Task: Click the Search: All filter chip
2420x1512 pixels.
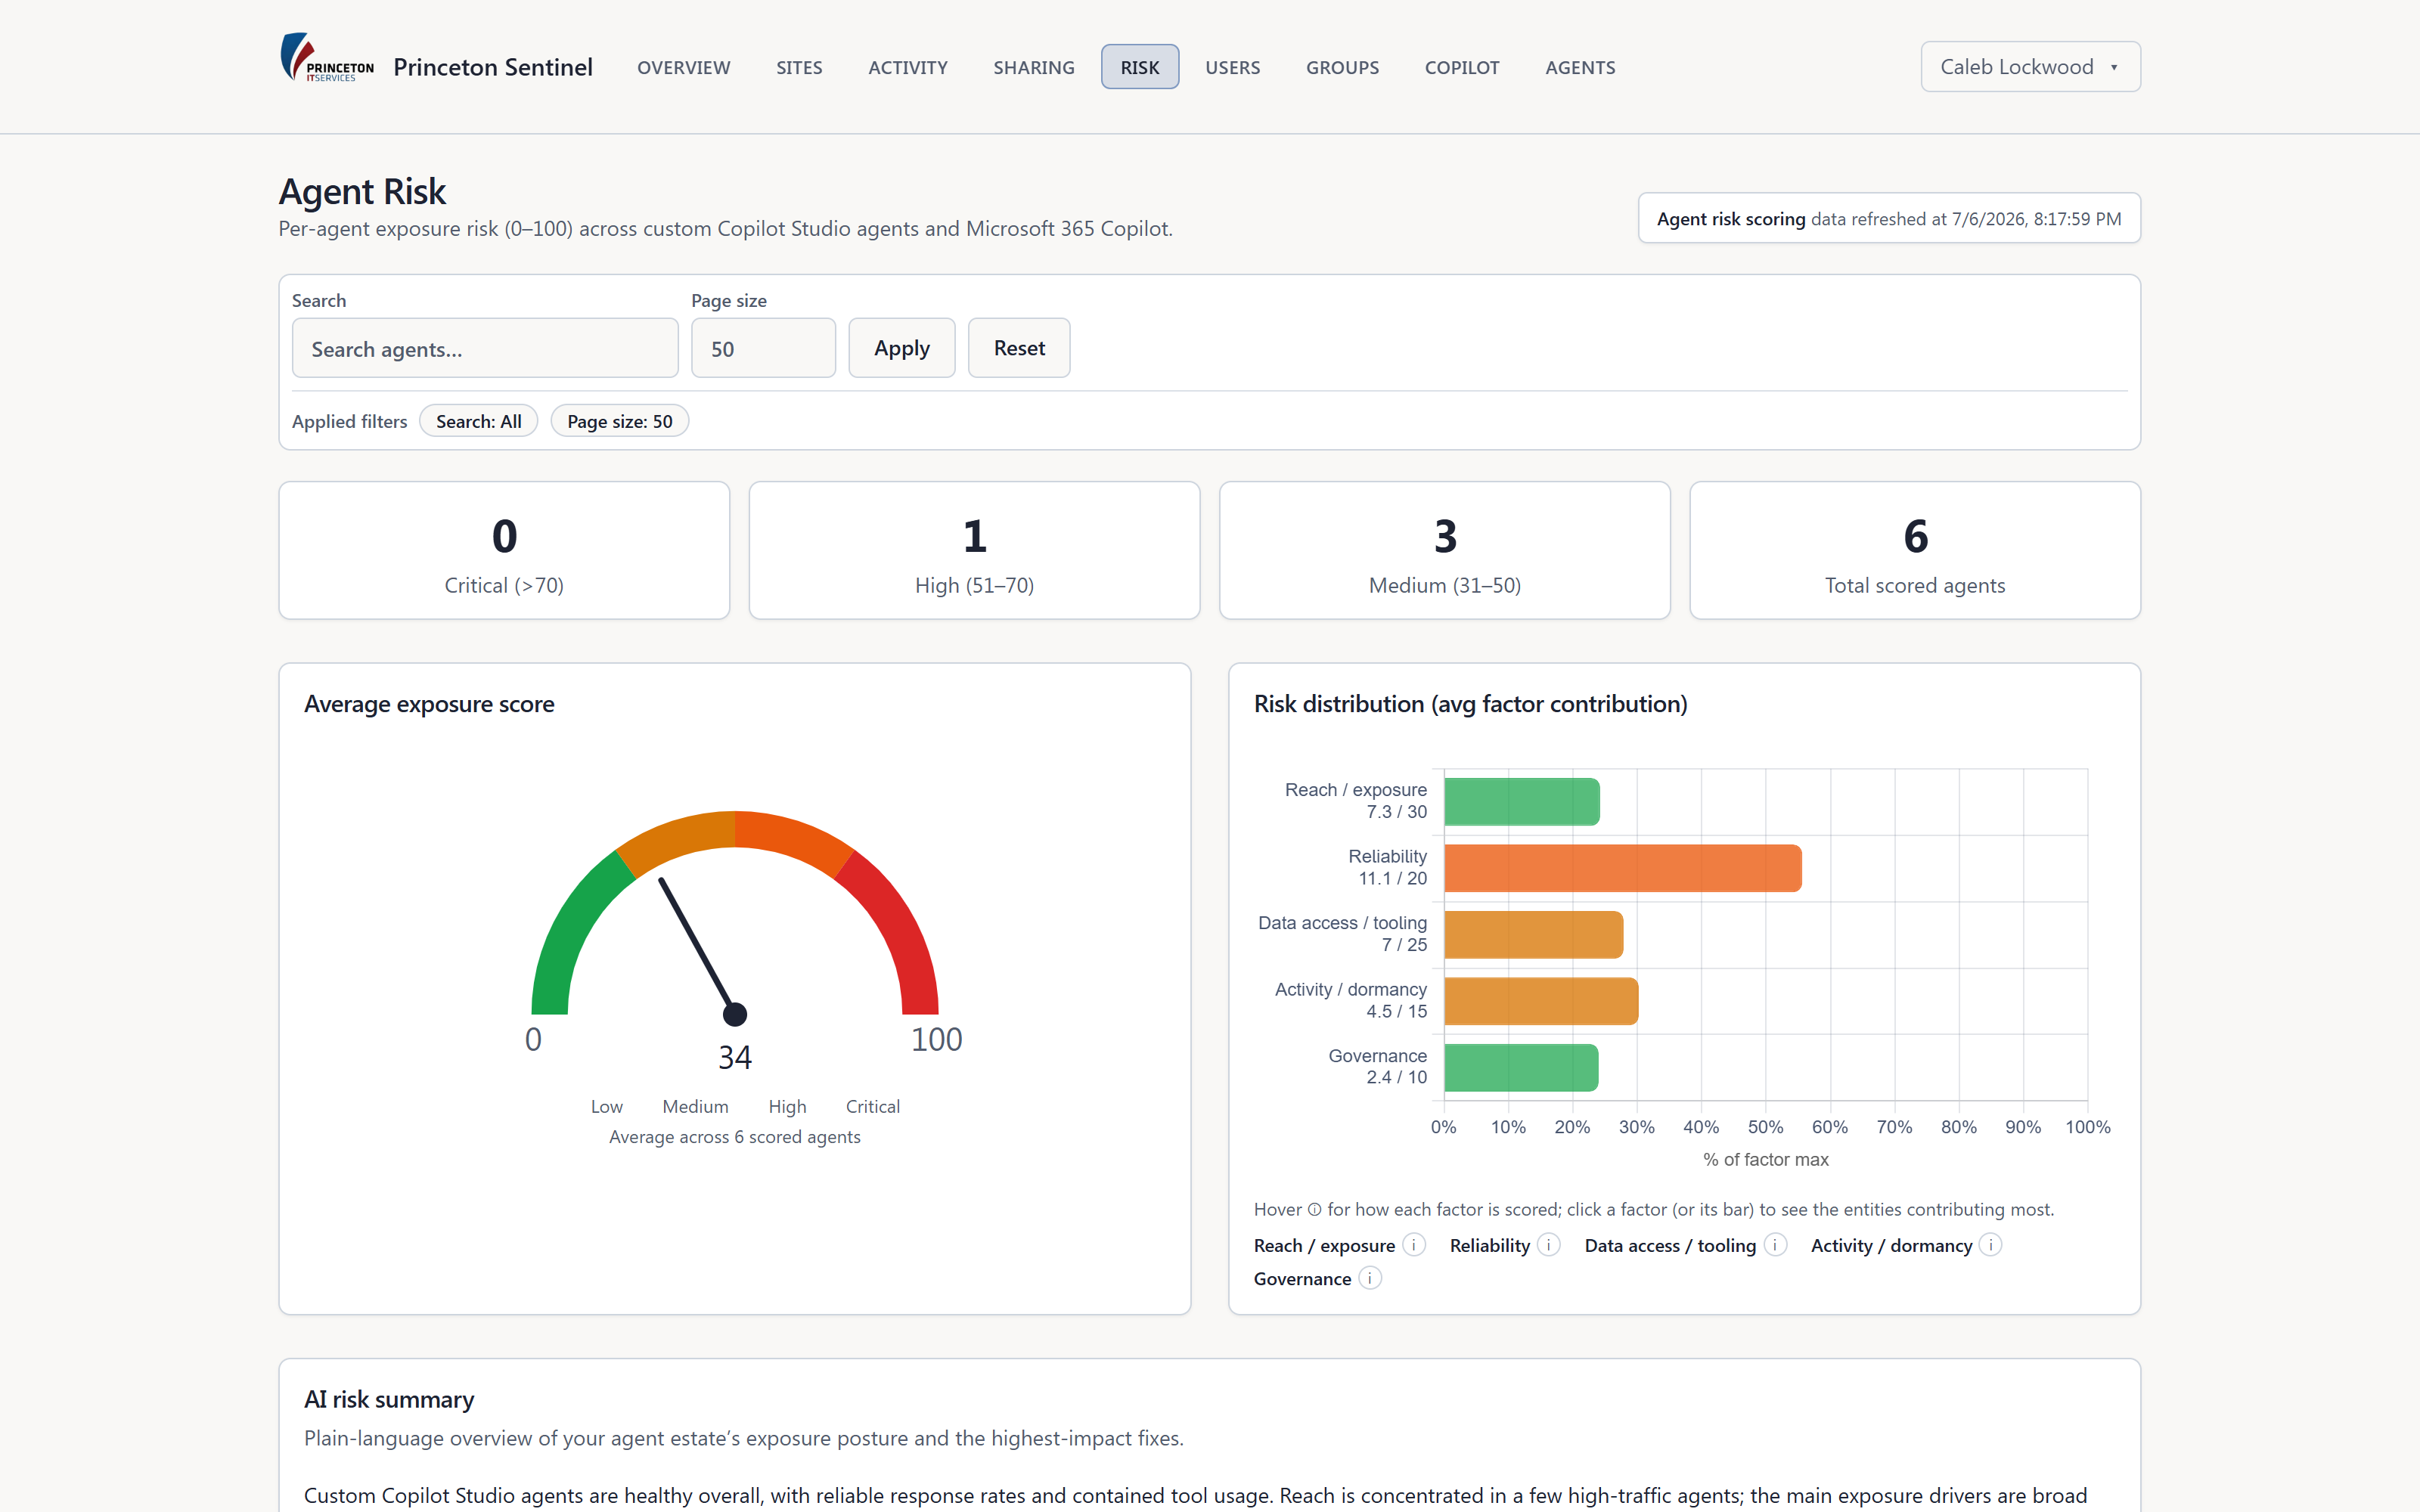Action: click(478, 421)
